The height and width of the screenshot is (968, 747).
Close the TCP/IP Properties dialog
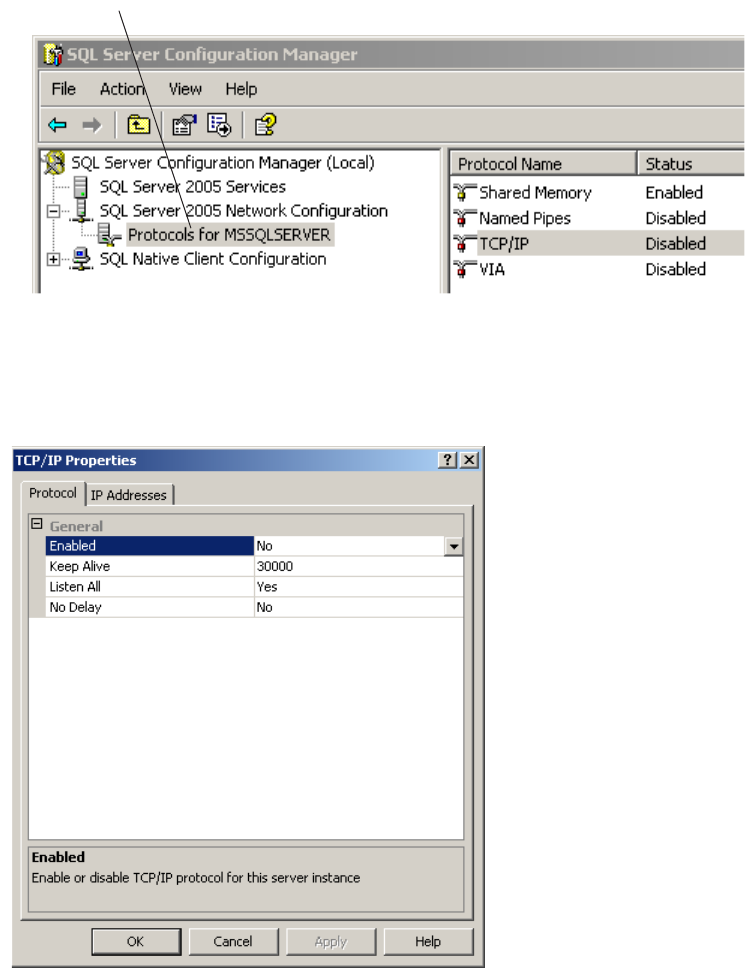pyautogui.click(x=469, y=460)
